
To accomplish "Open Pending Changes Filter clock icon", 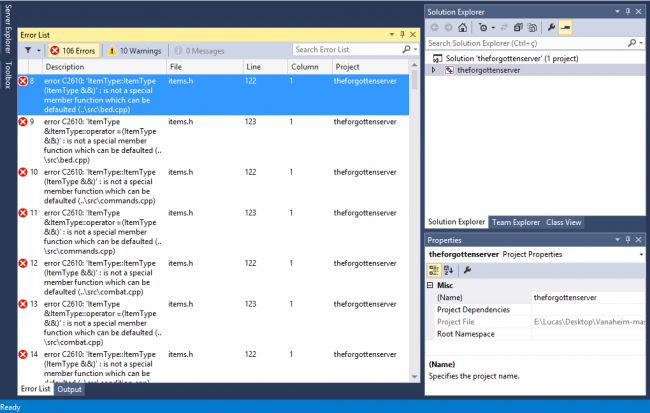I will [483, 28].
